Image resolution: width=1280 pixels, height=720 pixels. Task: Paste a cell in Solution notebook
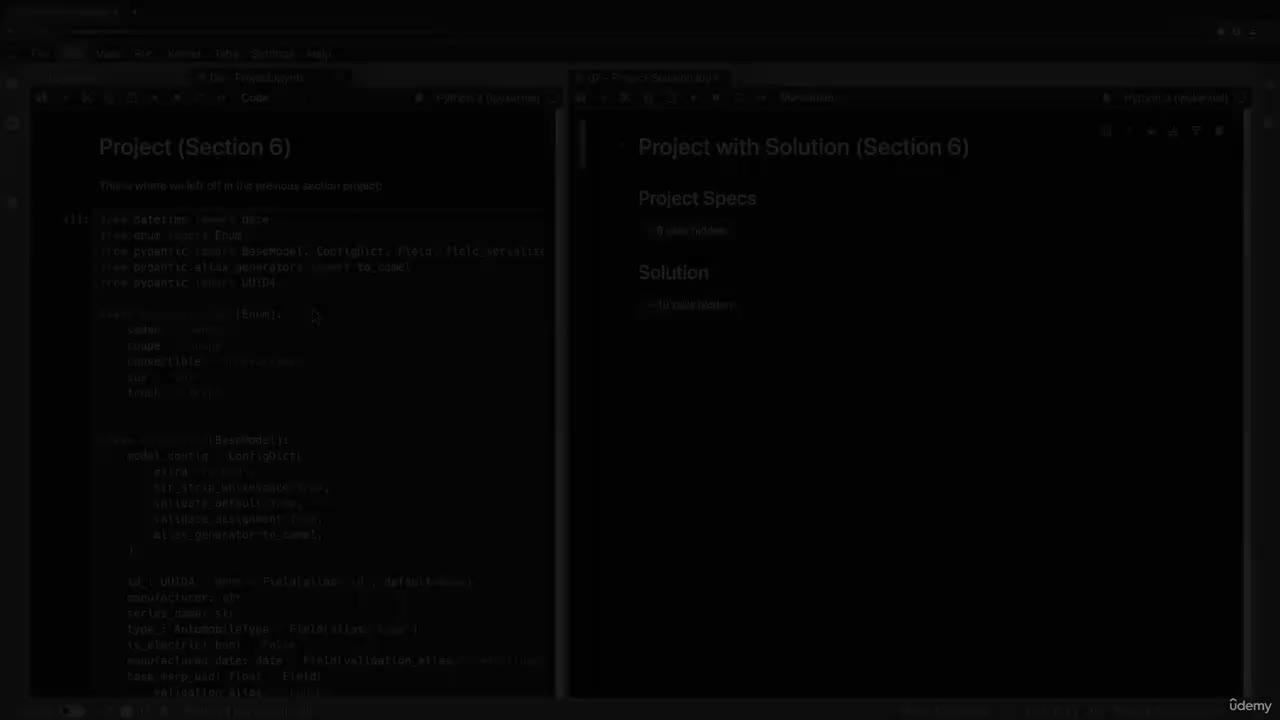click(671, 98)
